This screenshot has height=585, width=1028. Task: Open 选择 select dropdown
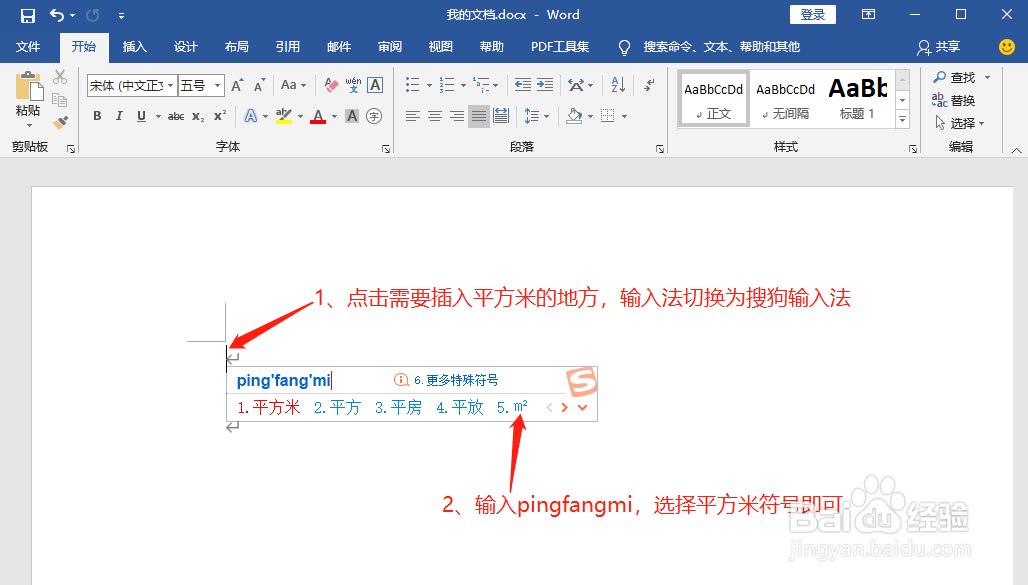click(960, 123)
